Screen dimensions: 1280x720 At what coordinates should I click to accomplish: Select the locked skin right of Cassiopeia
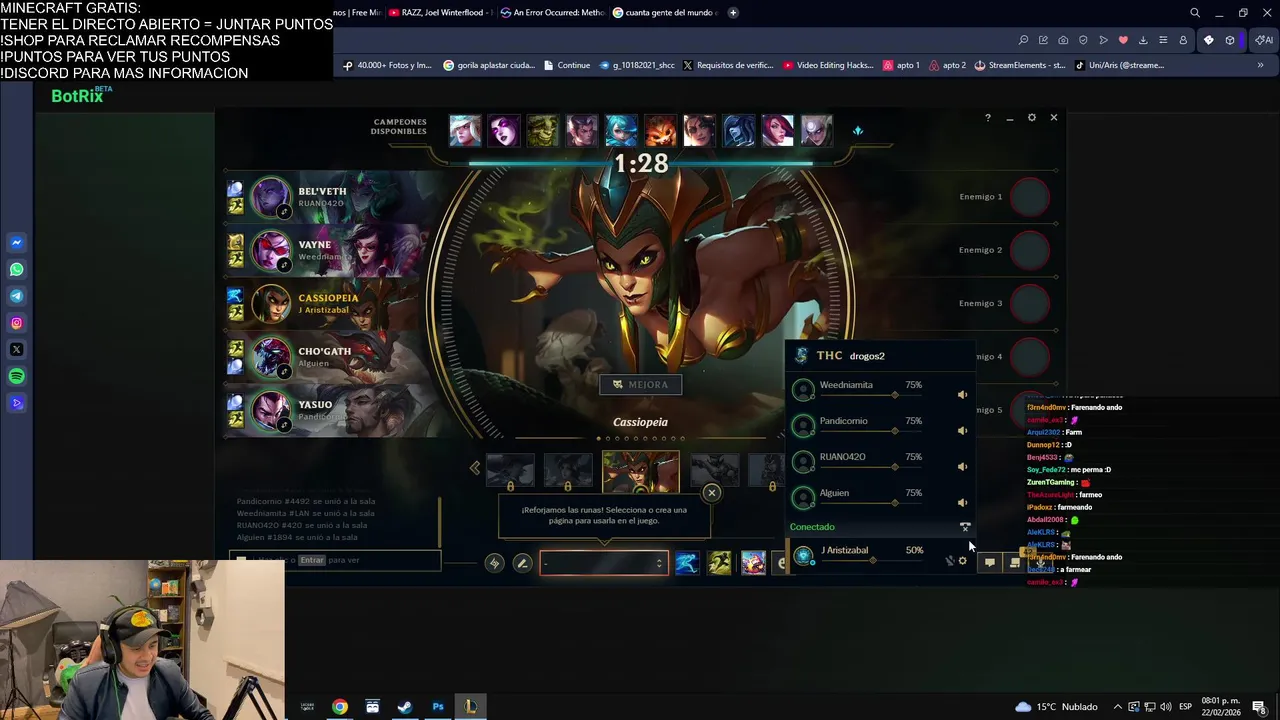(x=715, y=471)
